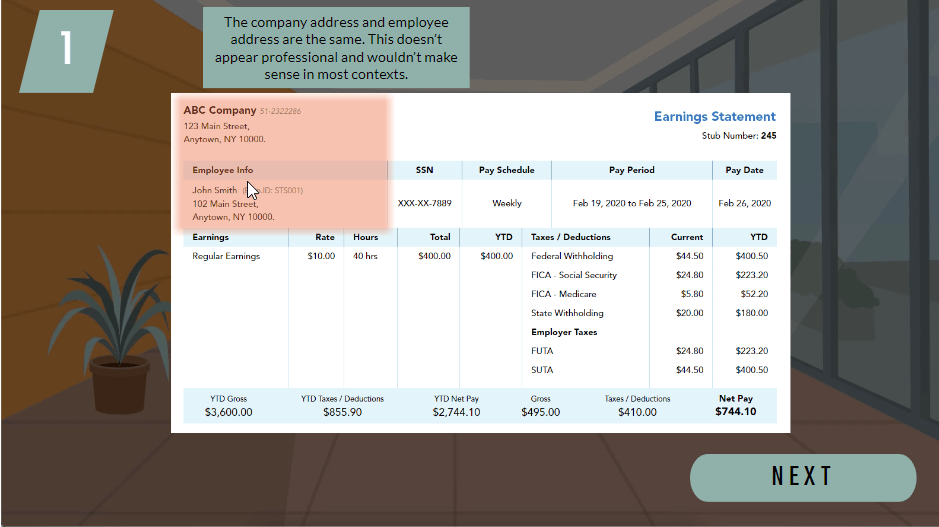Select the Feb 26, 2020 pay date
Screen dimensions: 939x527
tap(744, 203)
